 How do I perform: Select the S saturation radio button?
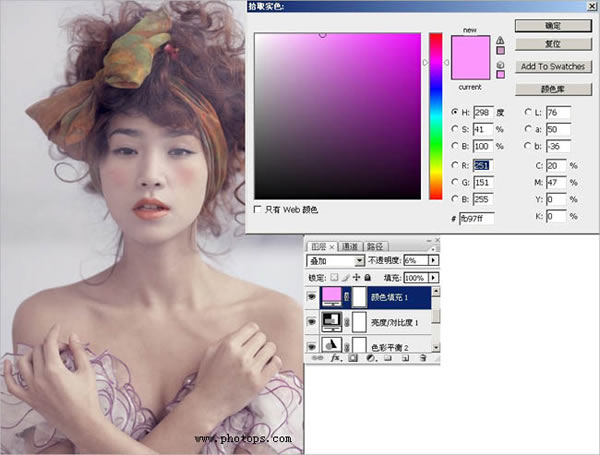click(456, 128)
